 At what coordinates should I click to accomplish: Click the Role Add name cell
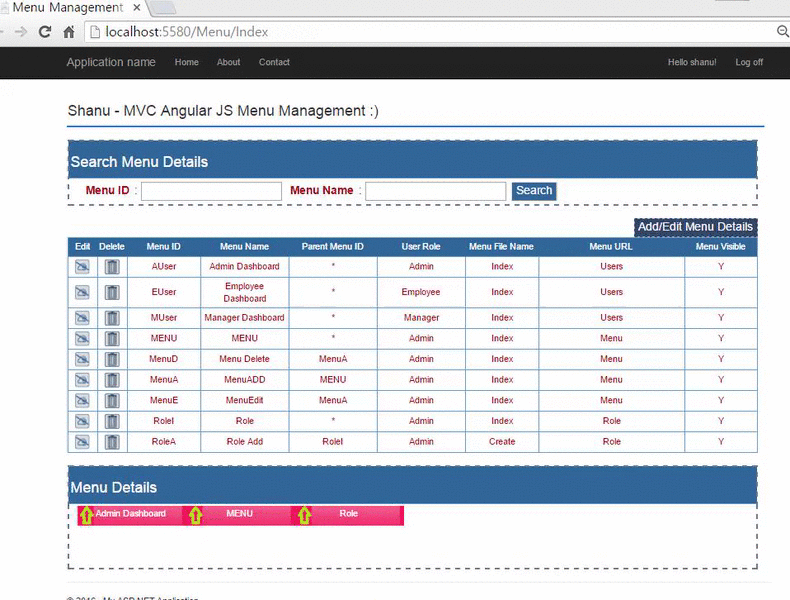tap(244, 442)
